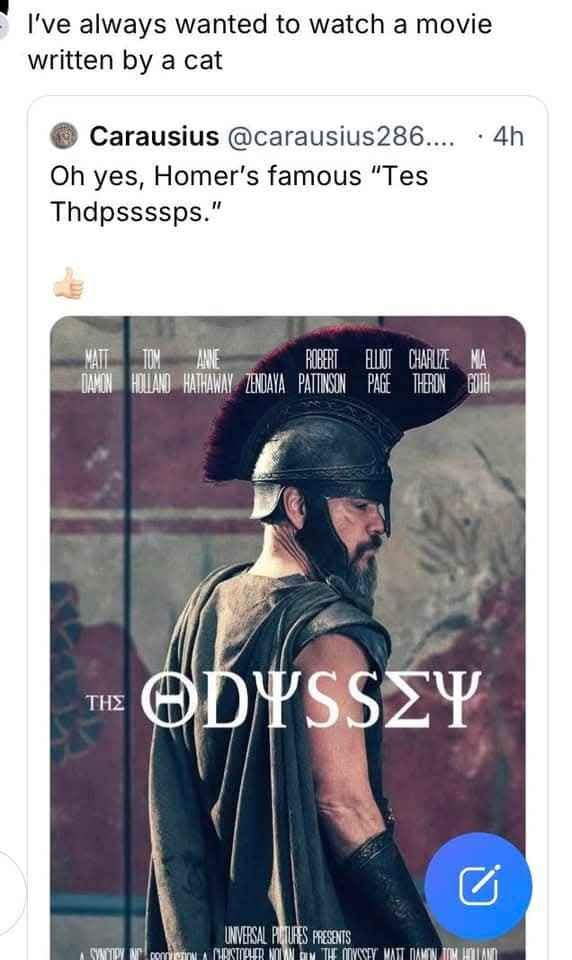
Task: Open the @carausius286 handle
Action: click(341, 136)
